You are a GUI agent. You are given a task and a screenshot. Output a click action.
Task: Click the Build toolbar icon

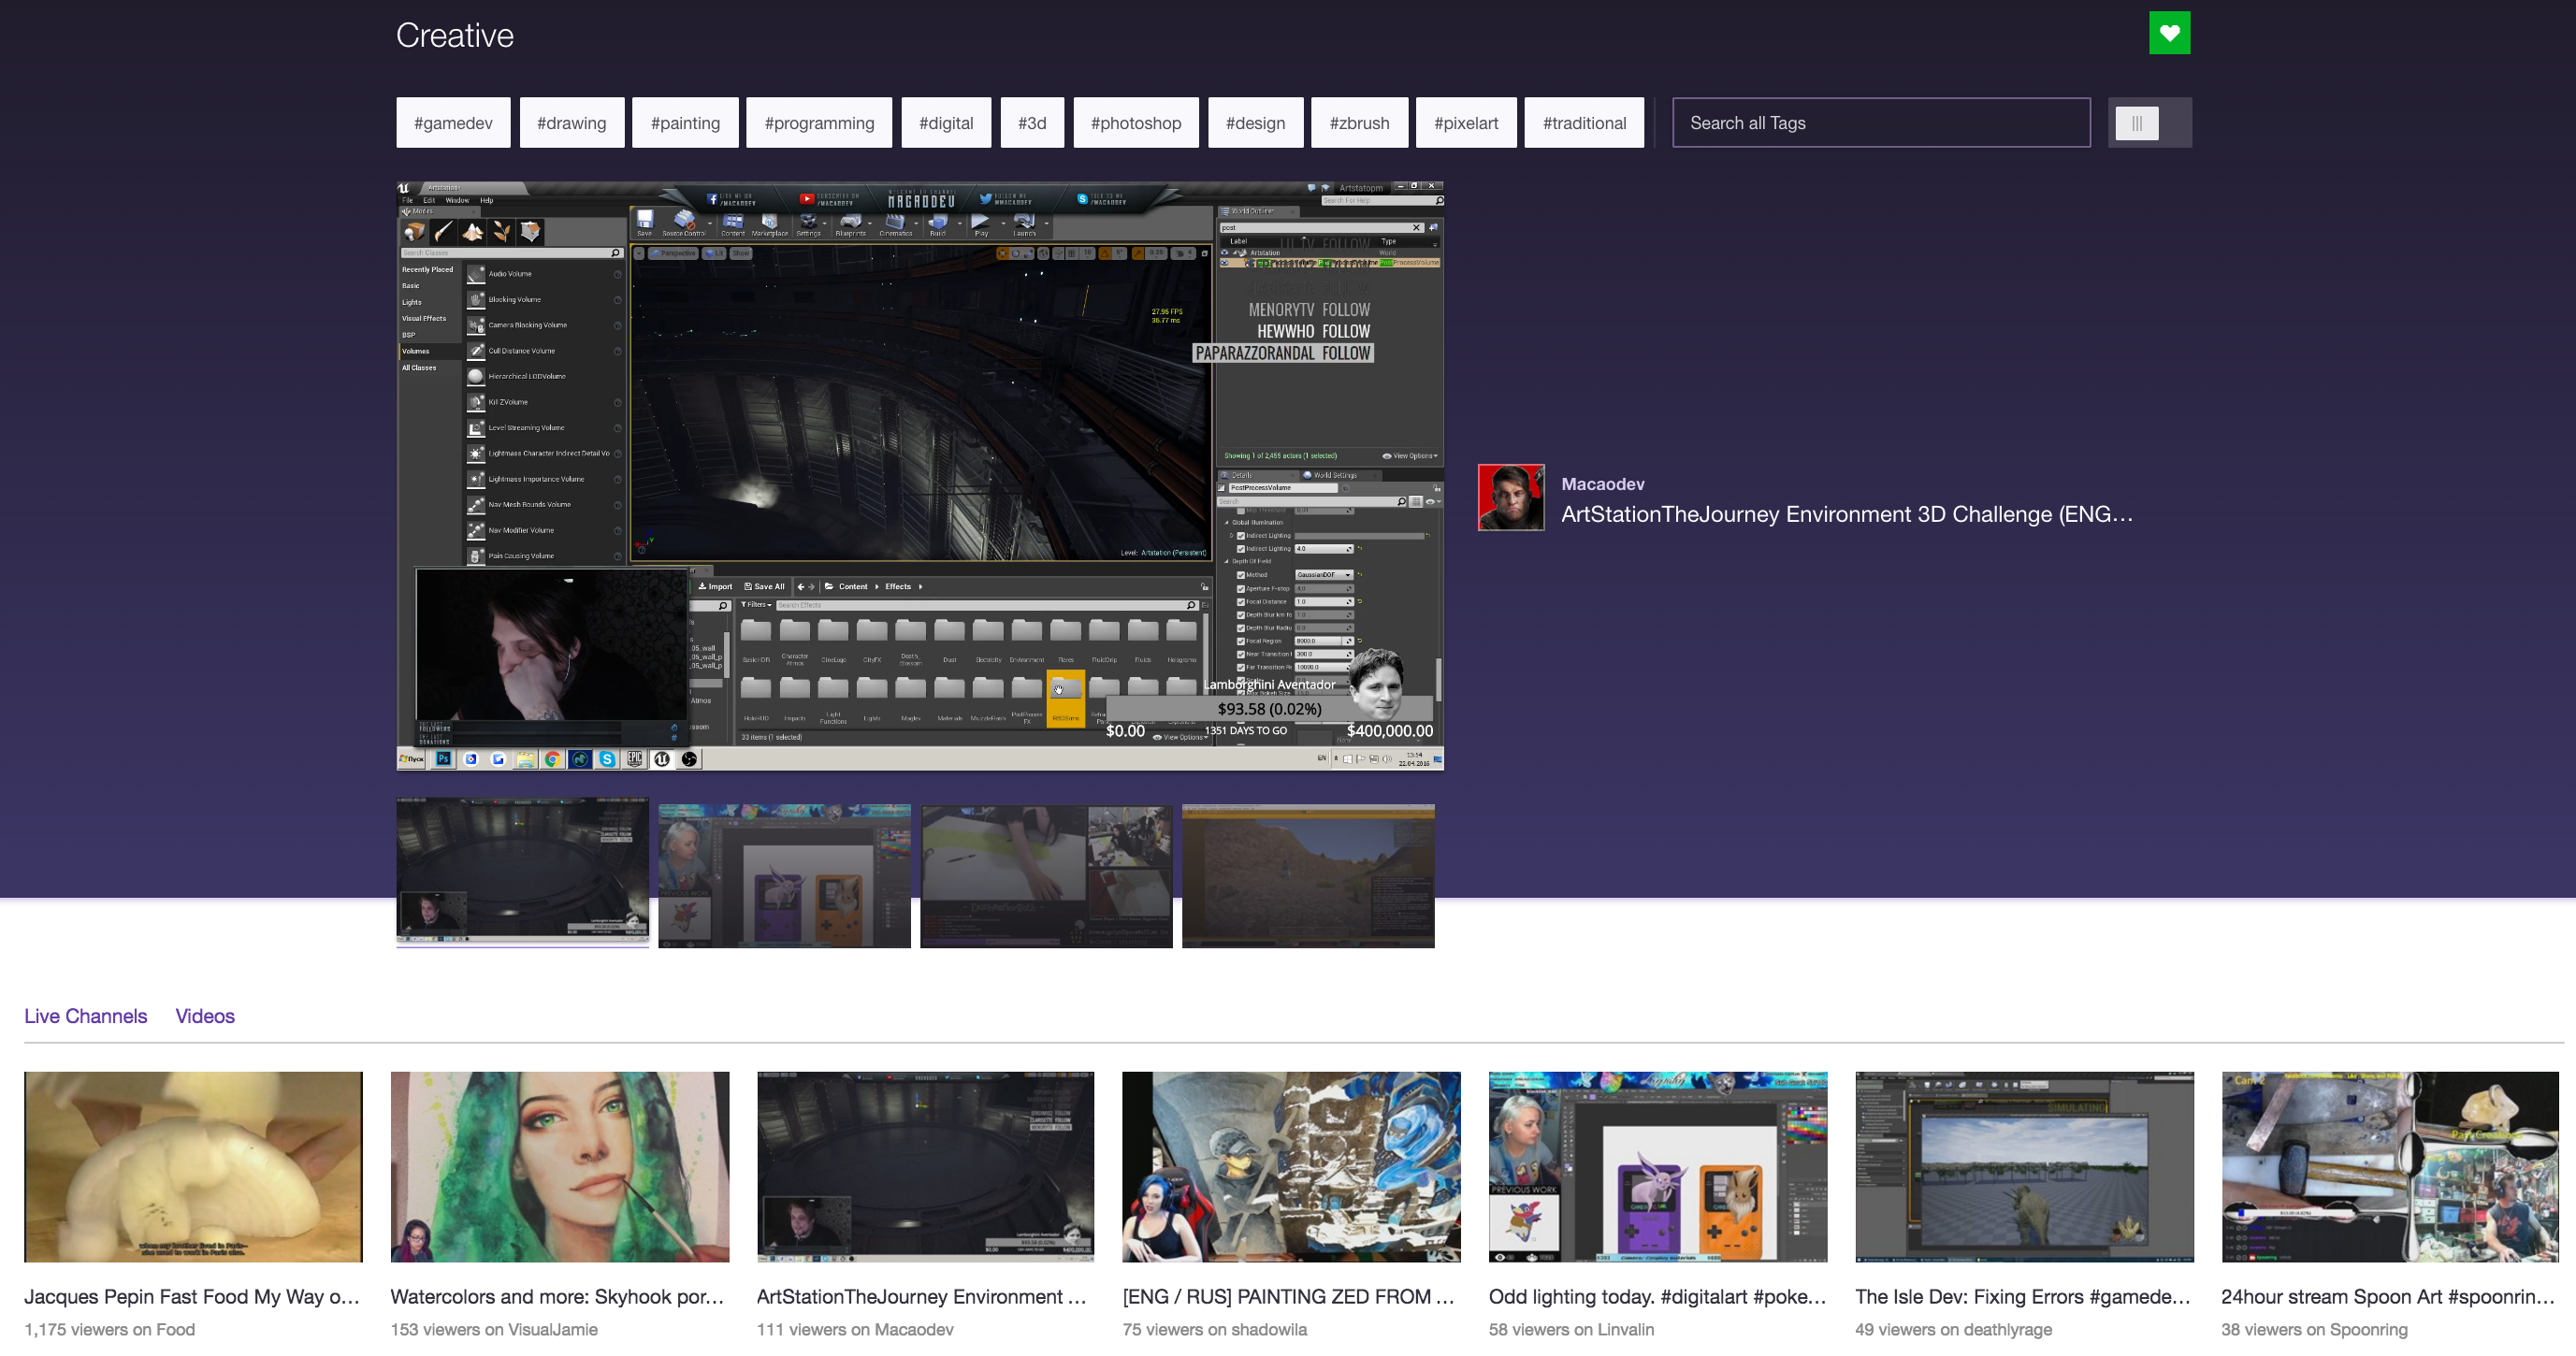click(x=938, y=222)
